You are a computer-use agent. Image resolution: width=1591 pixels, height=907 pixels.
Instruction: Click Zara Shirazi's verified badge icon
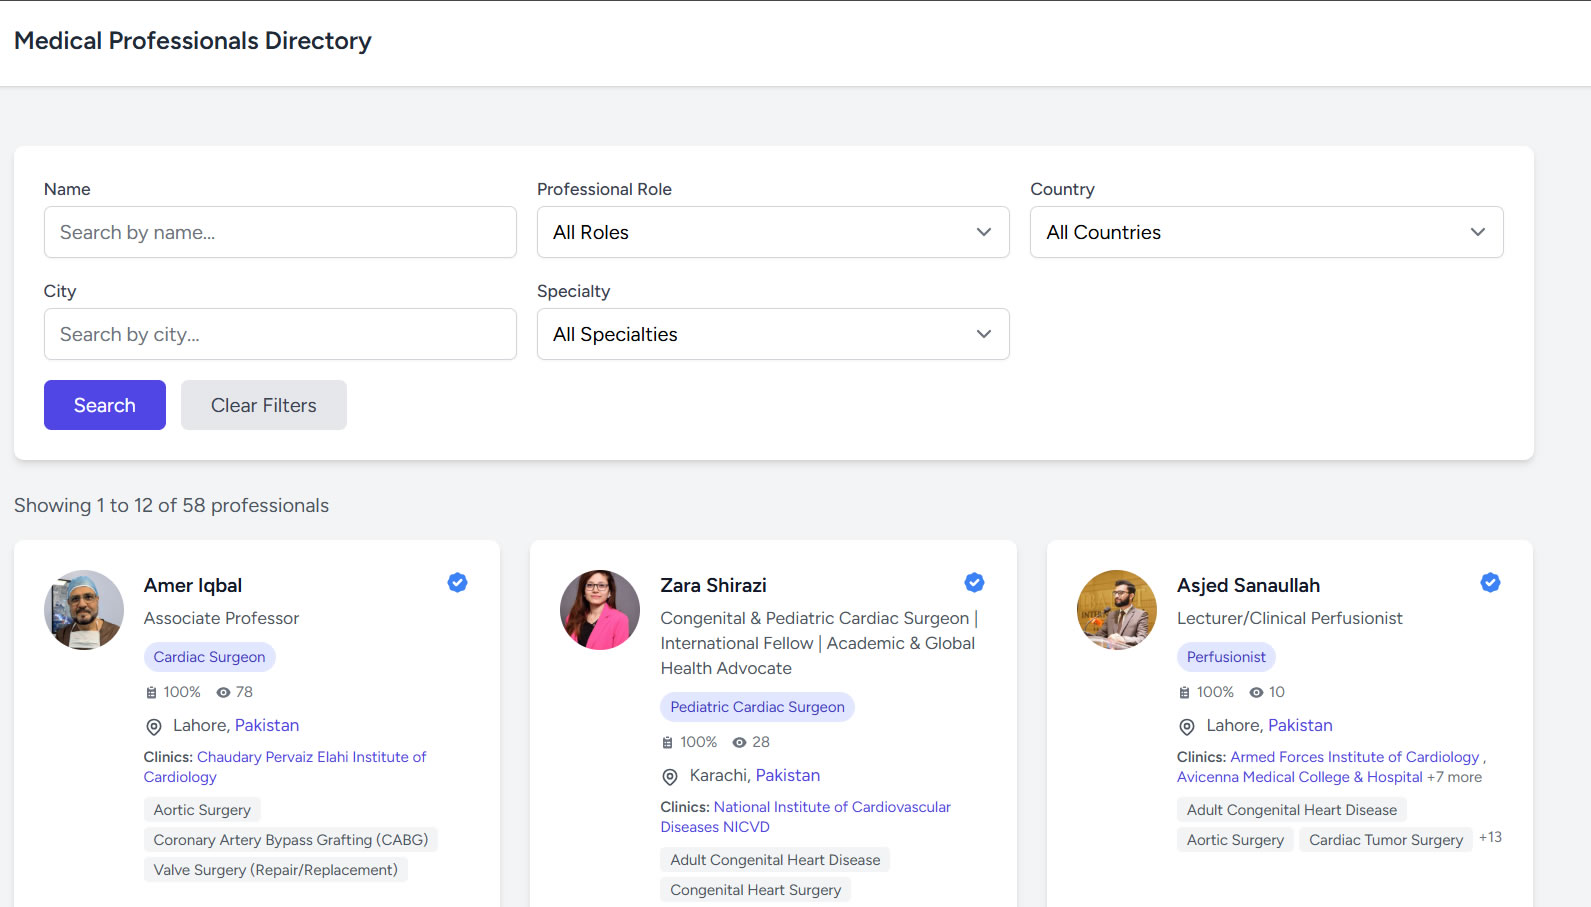tap(974, 583)
